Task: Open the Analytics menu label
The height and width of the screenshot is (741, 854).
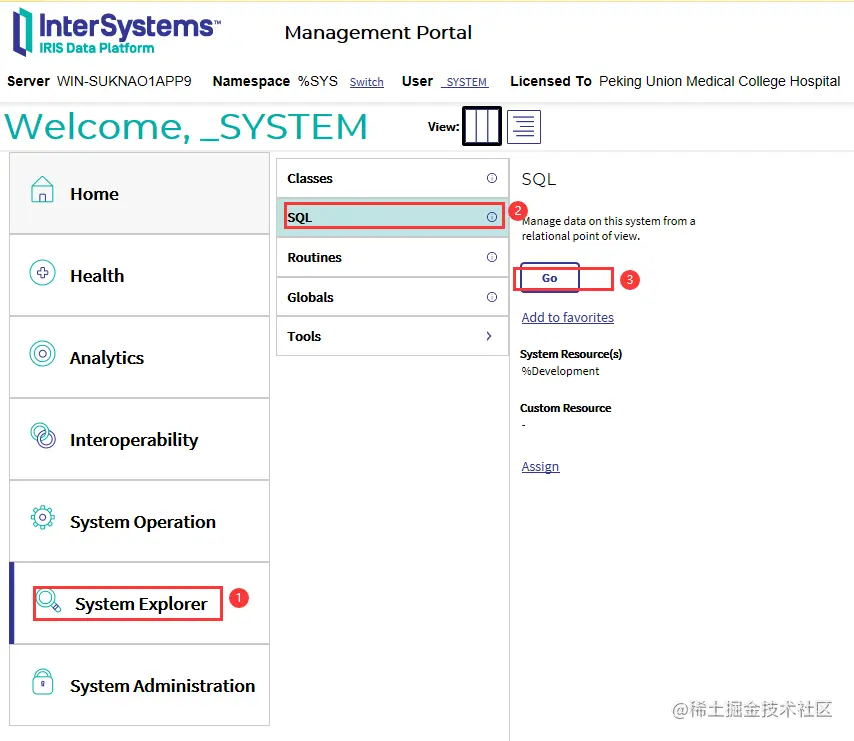Action: [x=107, y=358]
